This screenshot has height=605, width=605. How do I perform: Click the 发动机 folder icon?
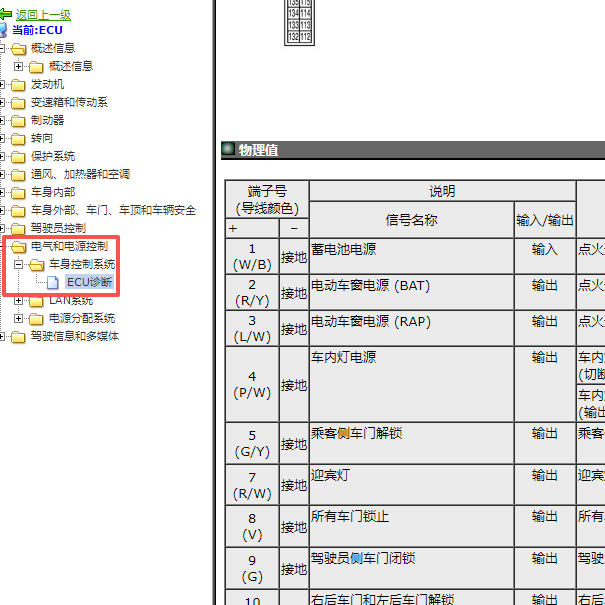(x=18, y=85)
